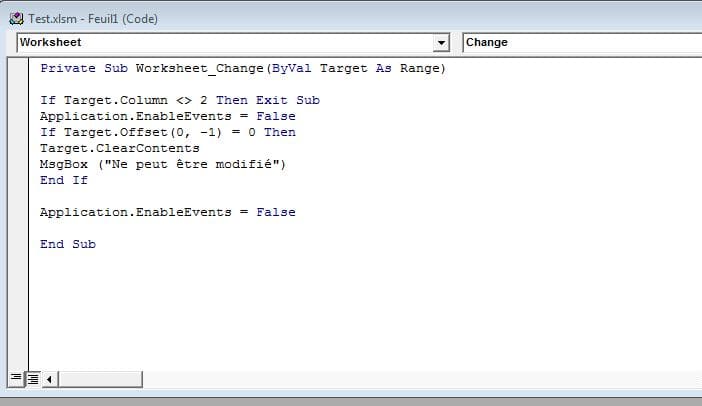Open the Change procedure dropdown

pyautogui.click(x=582, y=43)
